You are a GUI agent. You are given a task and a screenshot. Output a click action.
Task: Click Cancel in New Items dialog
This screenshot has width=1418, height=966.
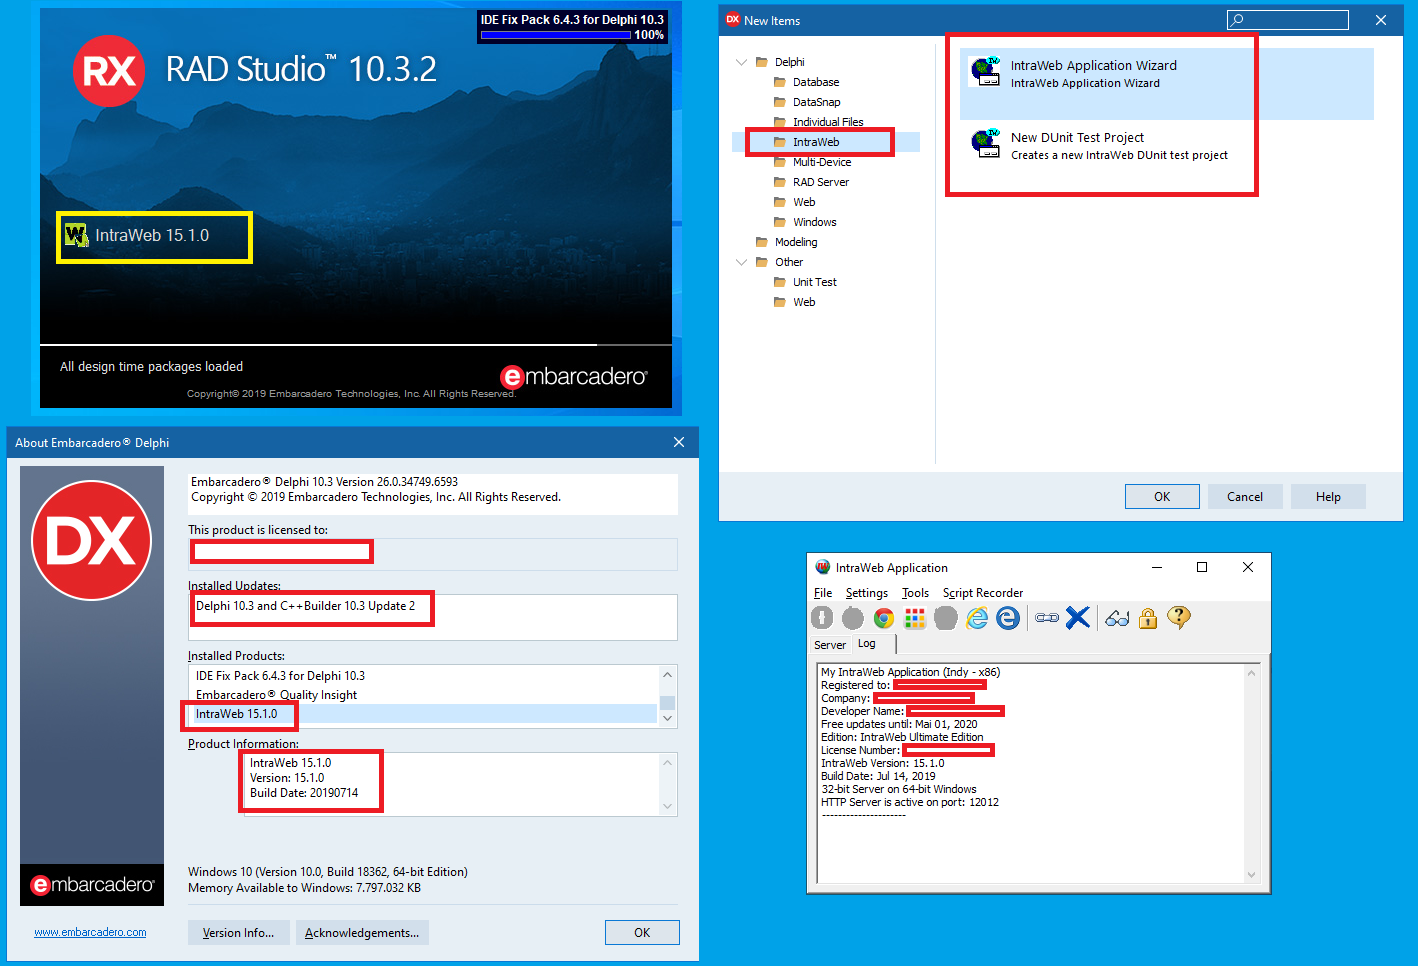point(1245,497)
